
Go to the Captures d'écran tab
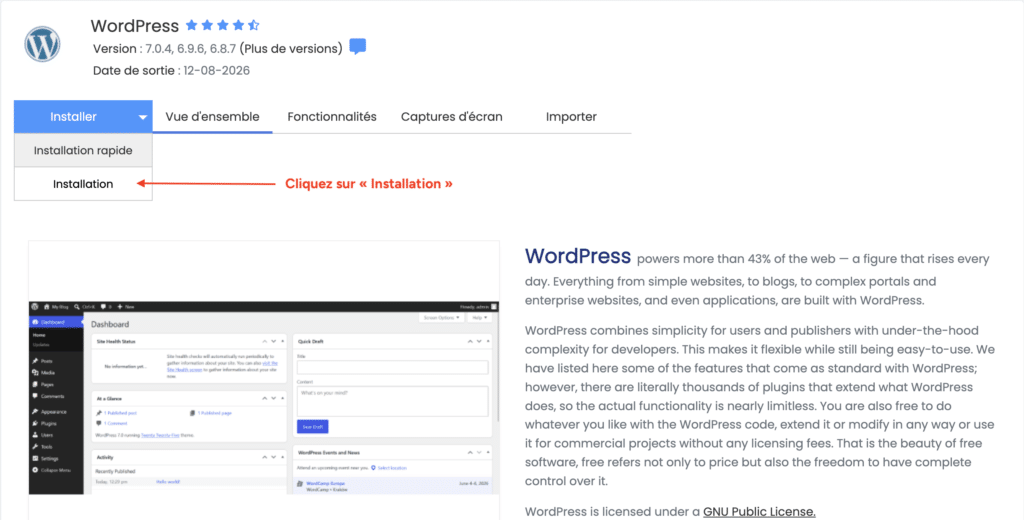452,117
